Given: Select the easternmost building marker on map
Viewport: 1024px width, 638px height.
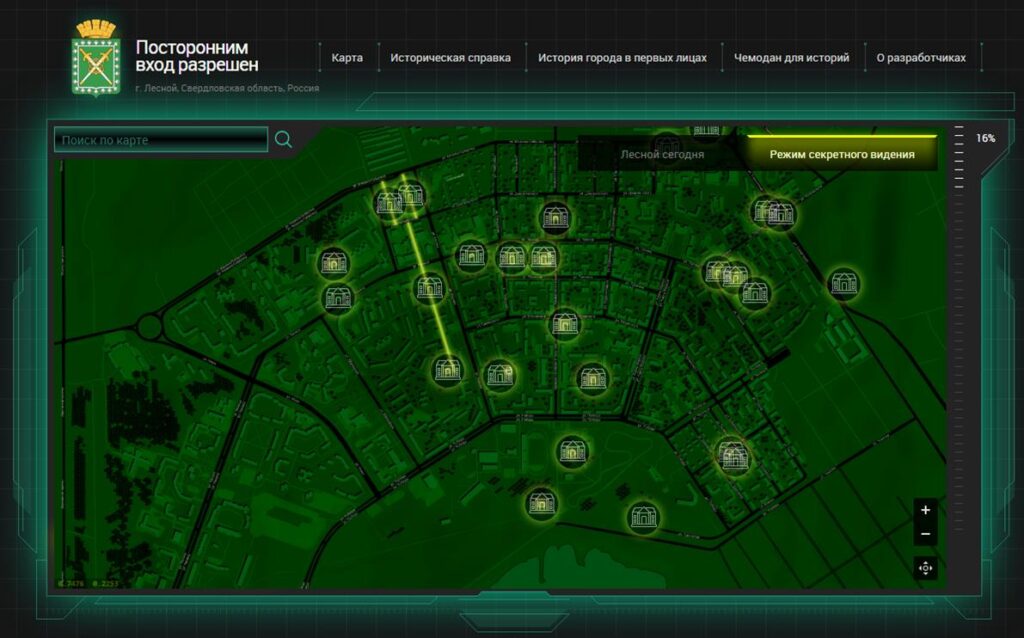Looking at the screenshot, I should pos(844,284).
